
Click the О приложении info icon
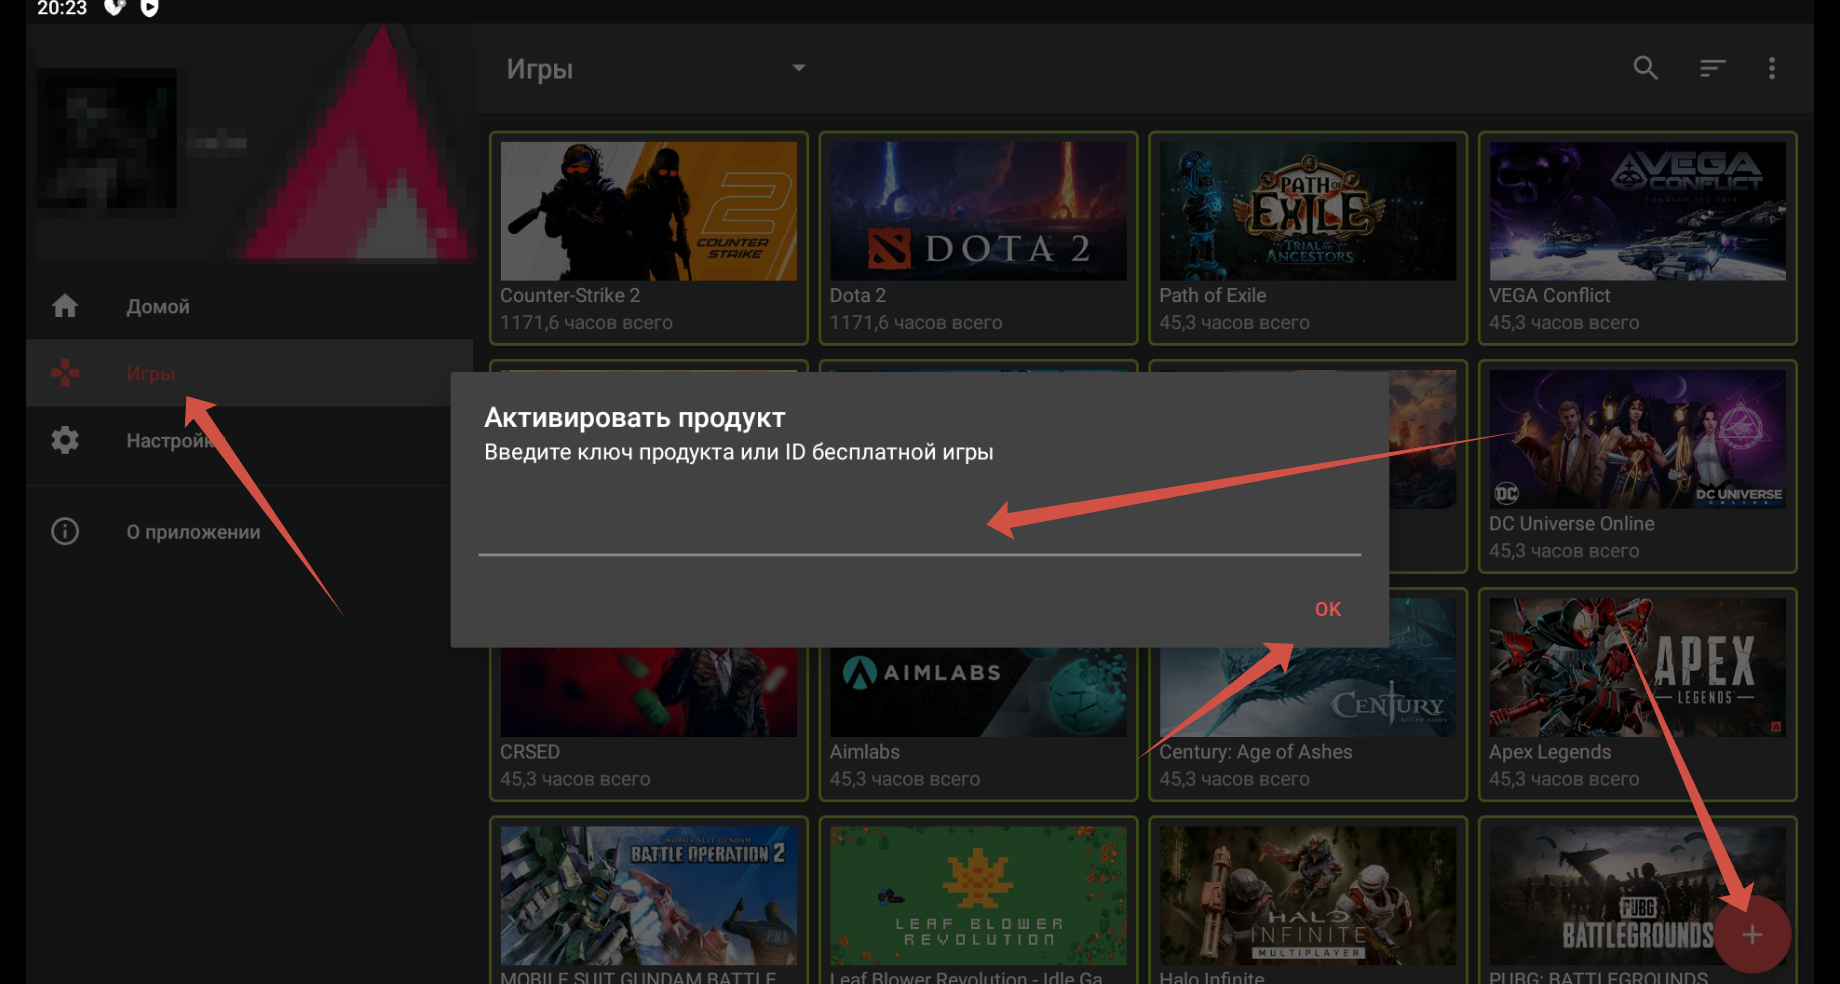coord(65,531)
